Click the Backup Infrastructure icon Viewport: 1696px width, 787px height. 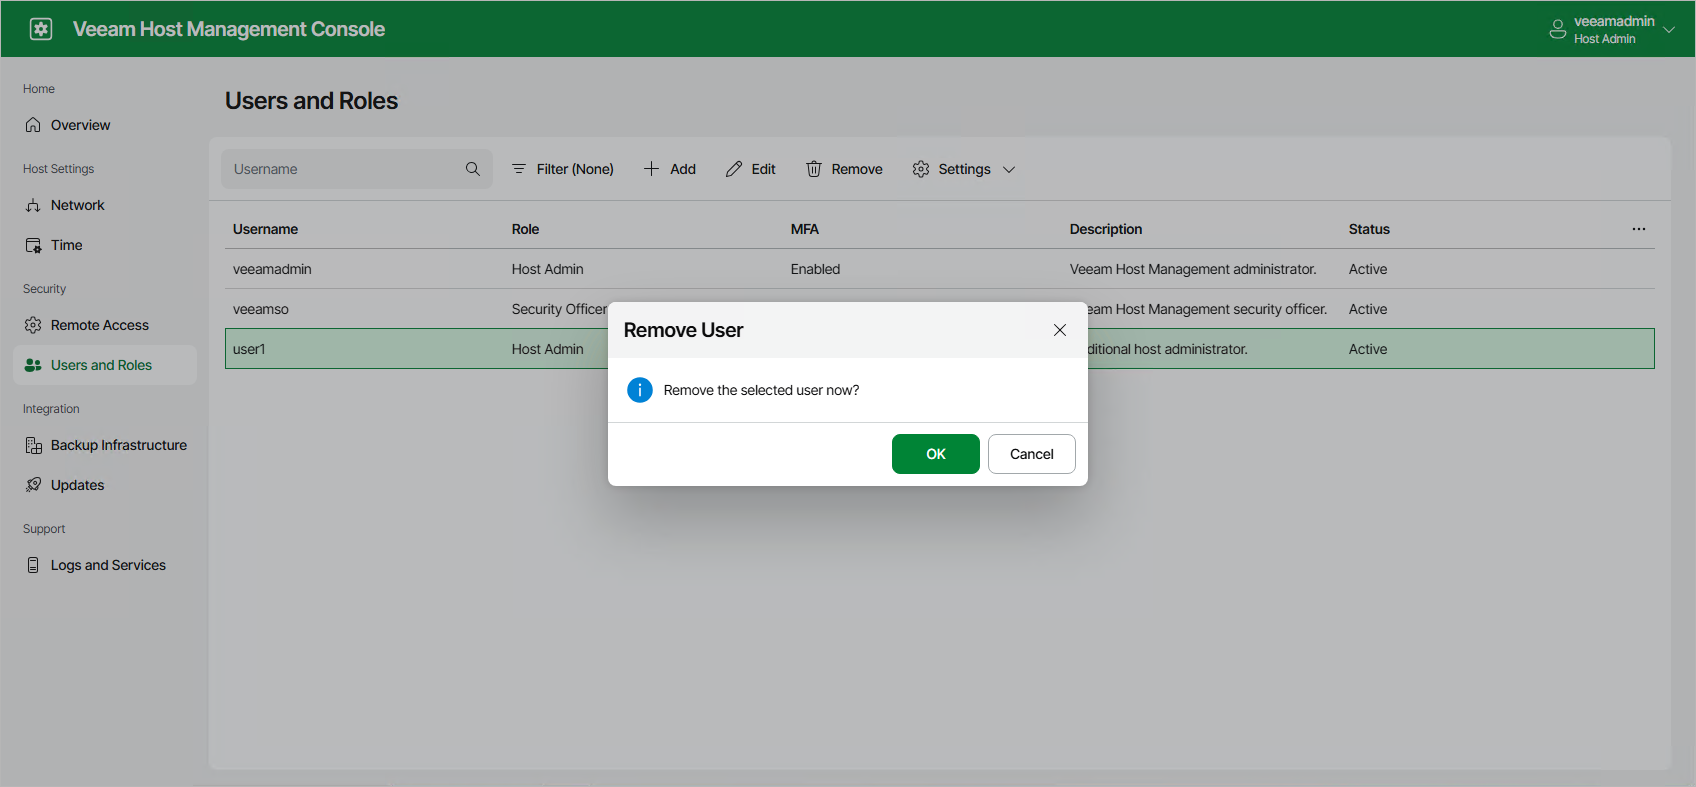point(33,445)
